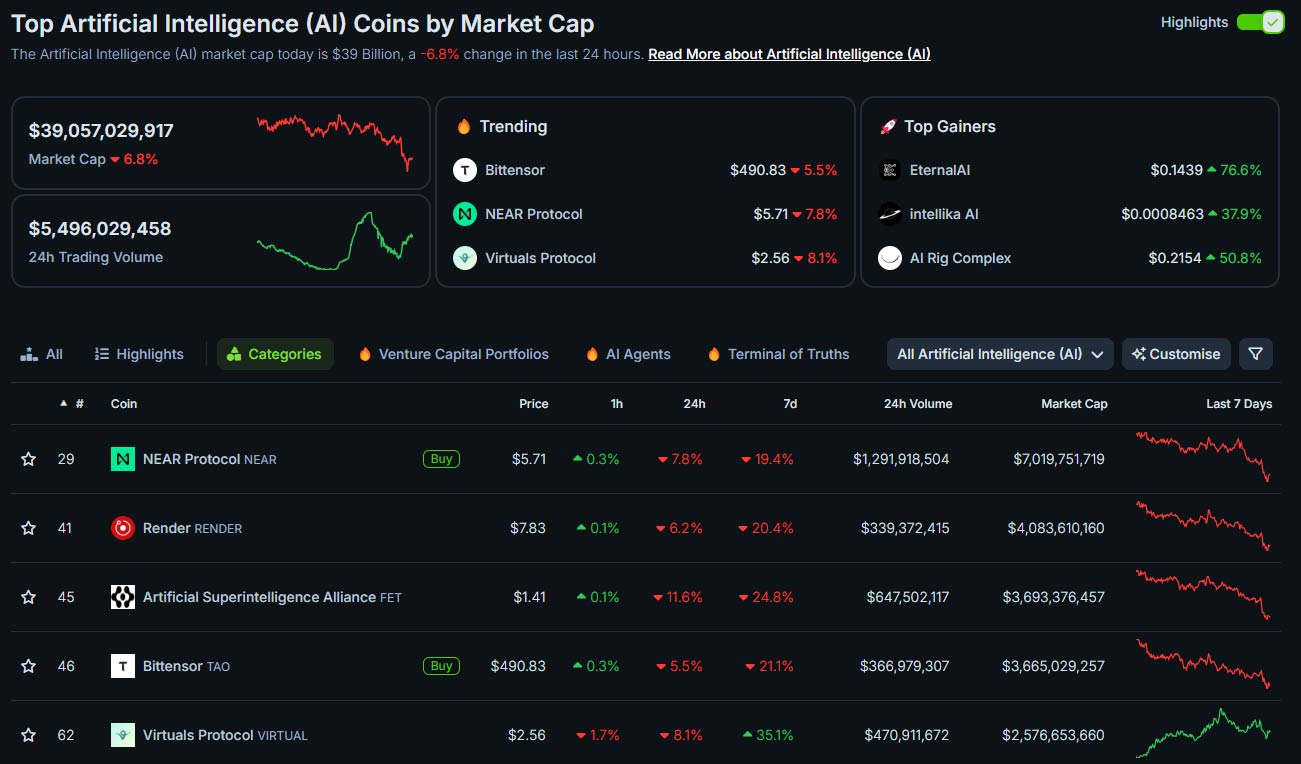Star Render as a favorite
The image size is (1301, 764).
click(x=28, y=528)
